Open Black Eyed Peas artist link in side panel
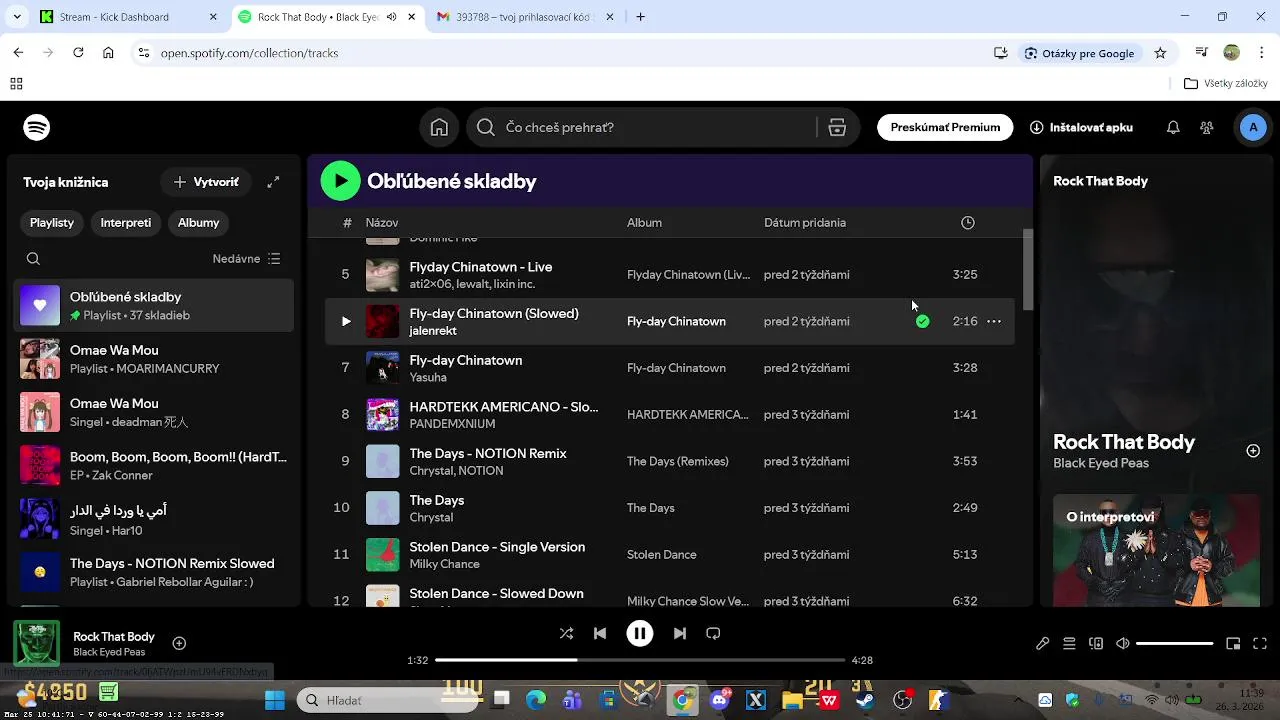Image resolution: width=1280 pixels, height=720 pixels. coord(1101,463)
